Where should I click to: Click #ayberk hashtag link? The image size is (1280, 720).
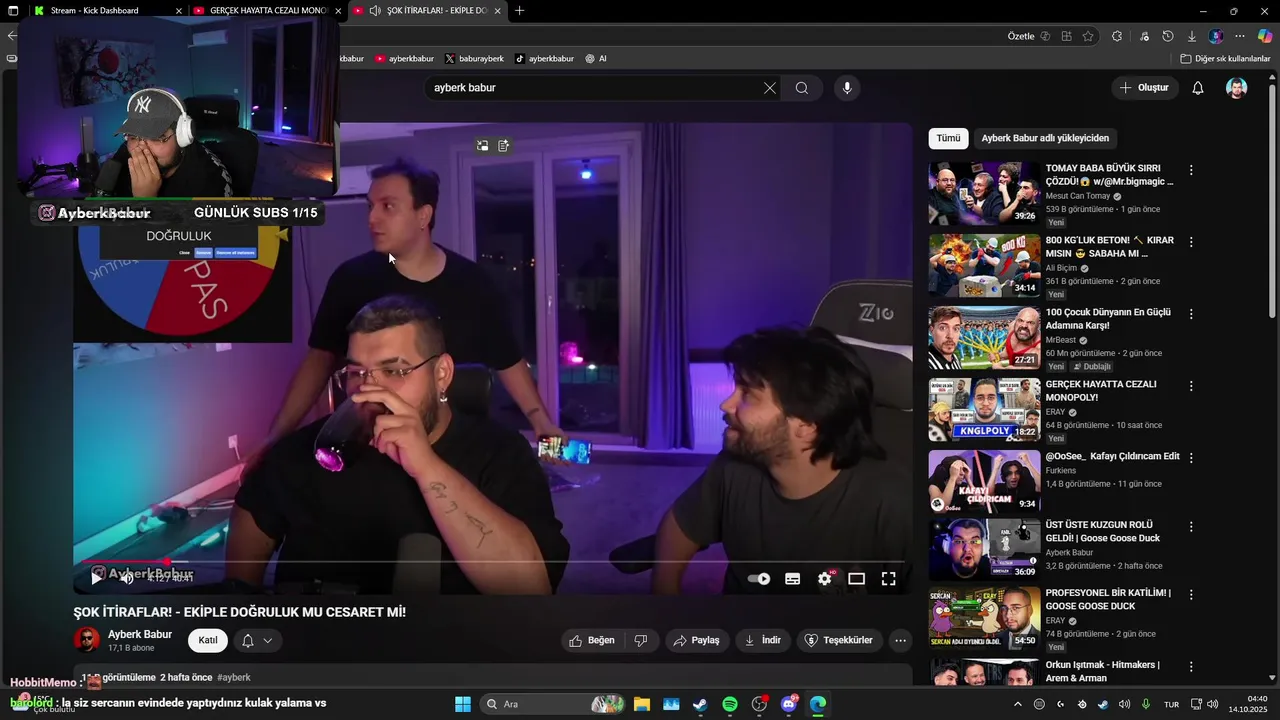tap(234, 678)
